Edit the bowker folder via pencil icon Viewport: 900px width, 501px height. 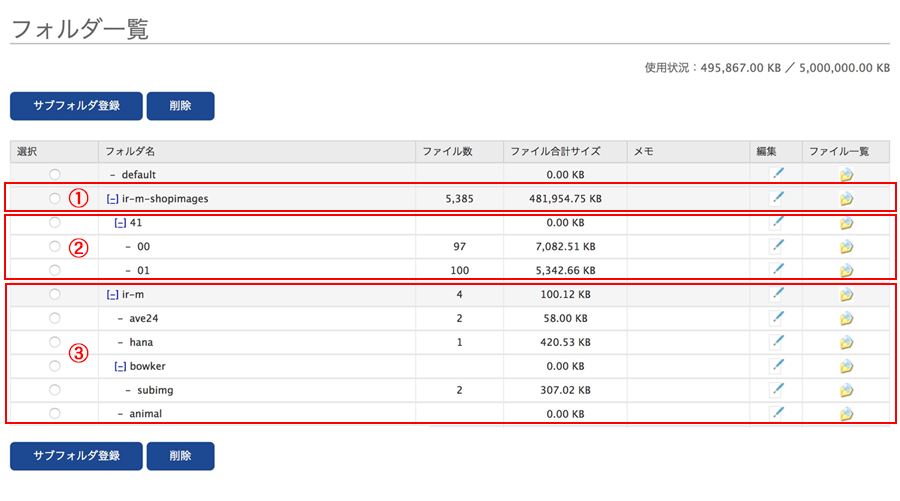coord(777,365)
